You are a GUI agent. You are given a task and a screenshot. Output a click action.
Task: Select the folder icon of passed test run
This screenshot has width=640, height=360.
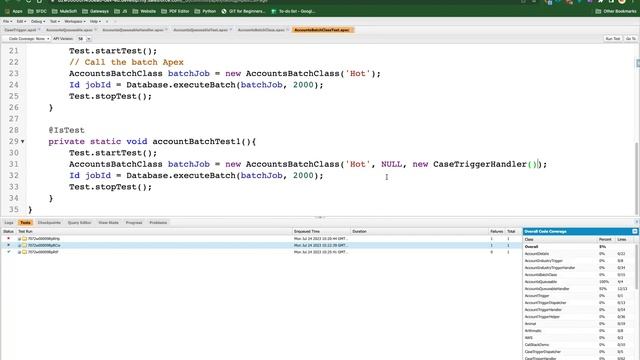pyautogui.click(x=24, y=253)
